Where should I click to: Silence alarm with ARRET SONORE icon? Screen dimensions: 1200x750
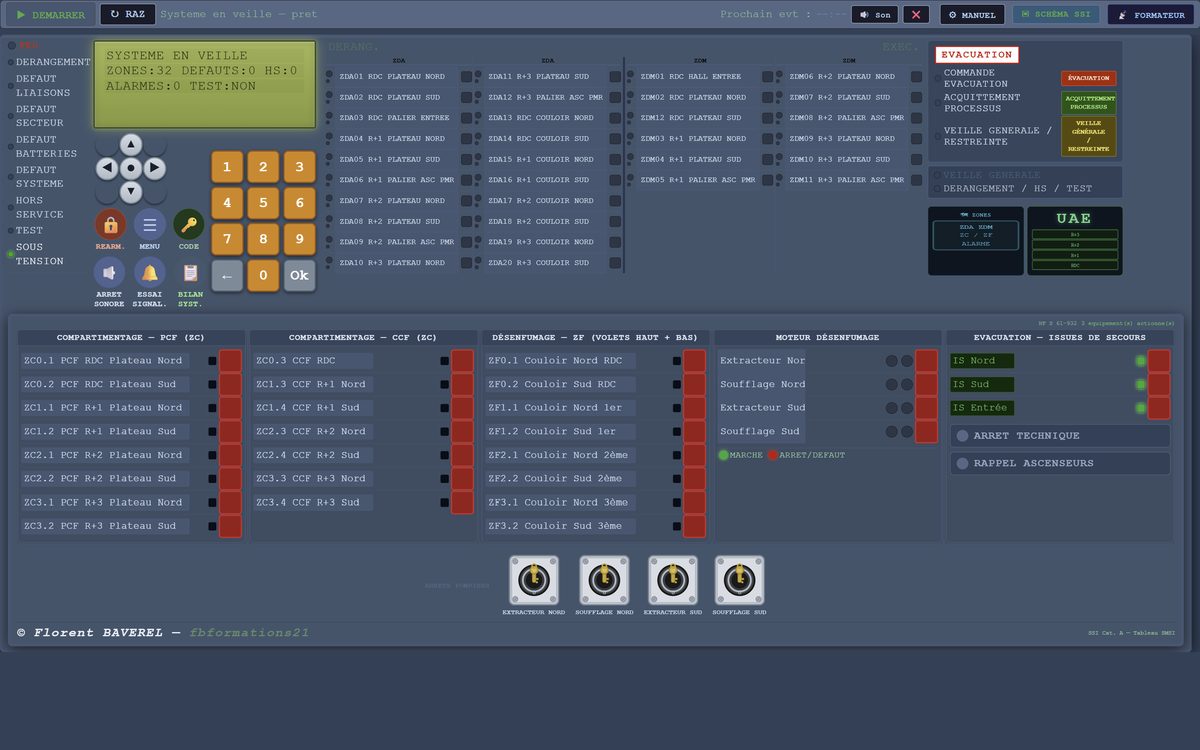point(110,272)
